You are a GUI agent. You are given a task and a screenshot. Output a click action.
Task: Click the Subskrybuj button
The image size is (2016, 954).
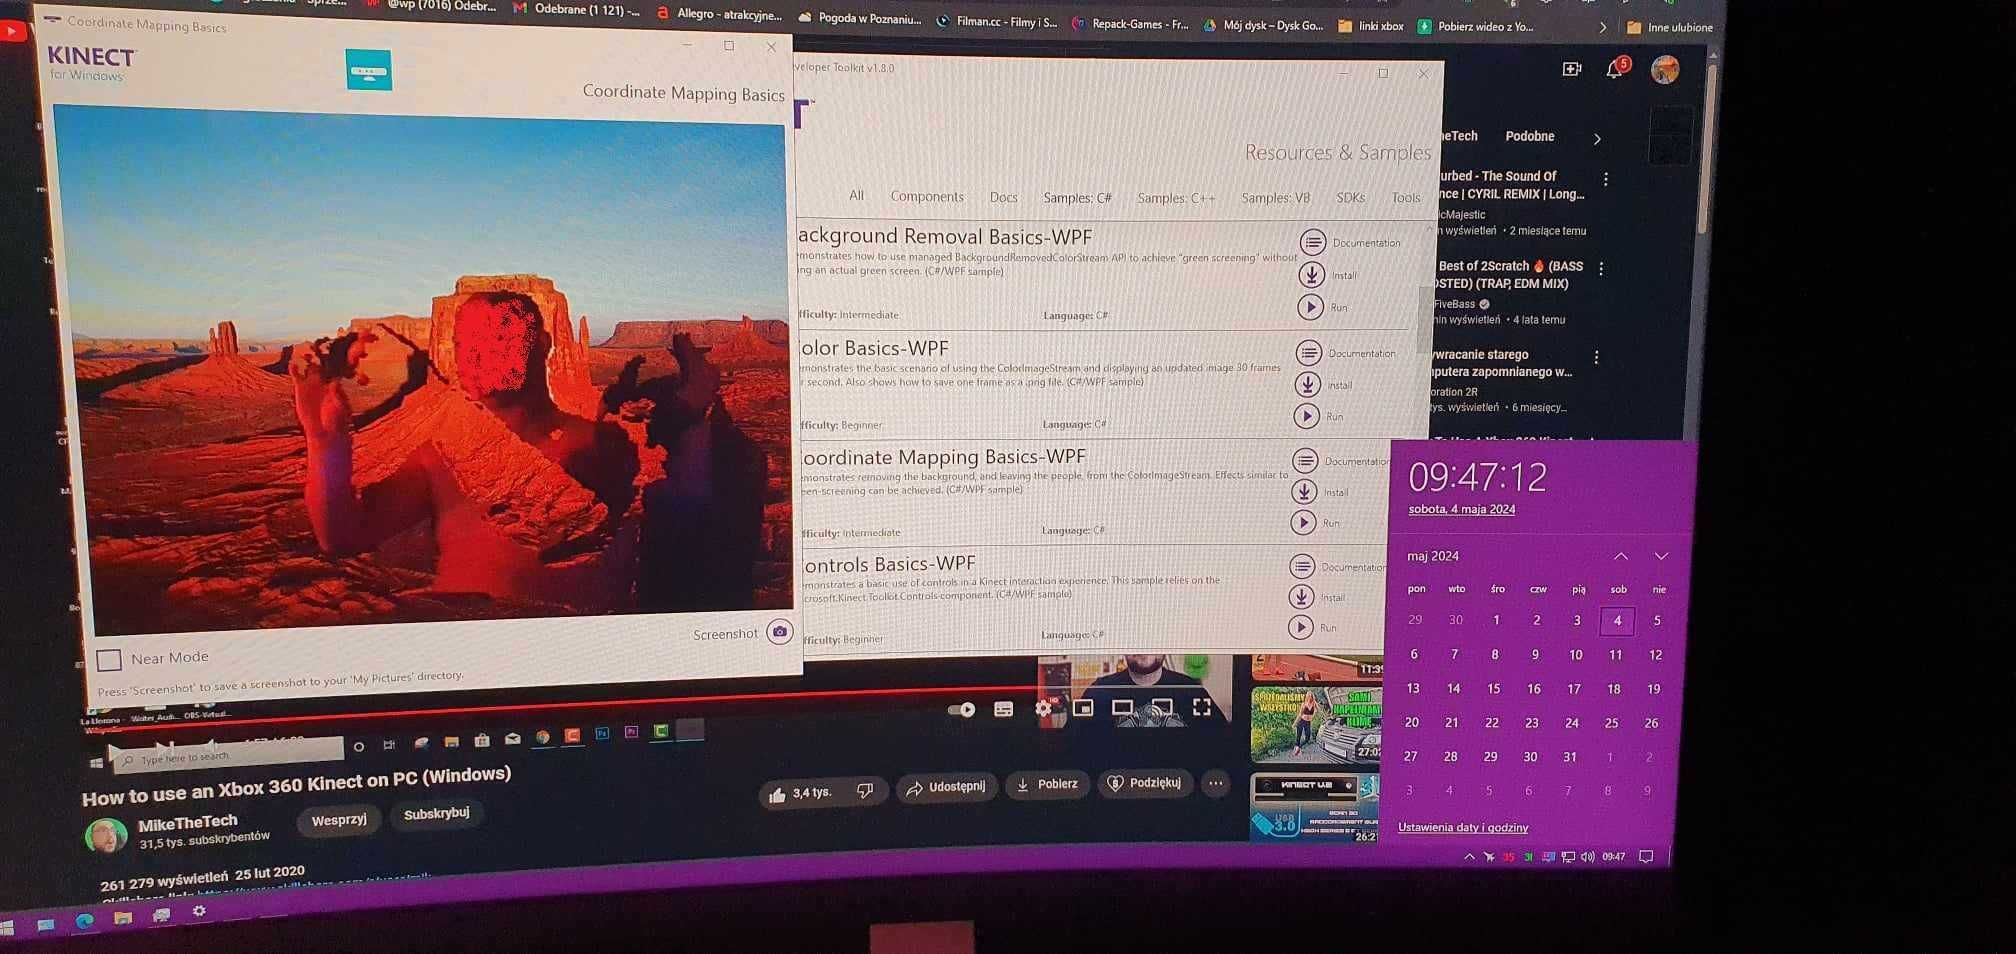(x=437, y=814)
